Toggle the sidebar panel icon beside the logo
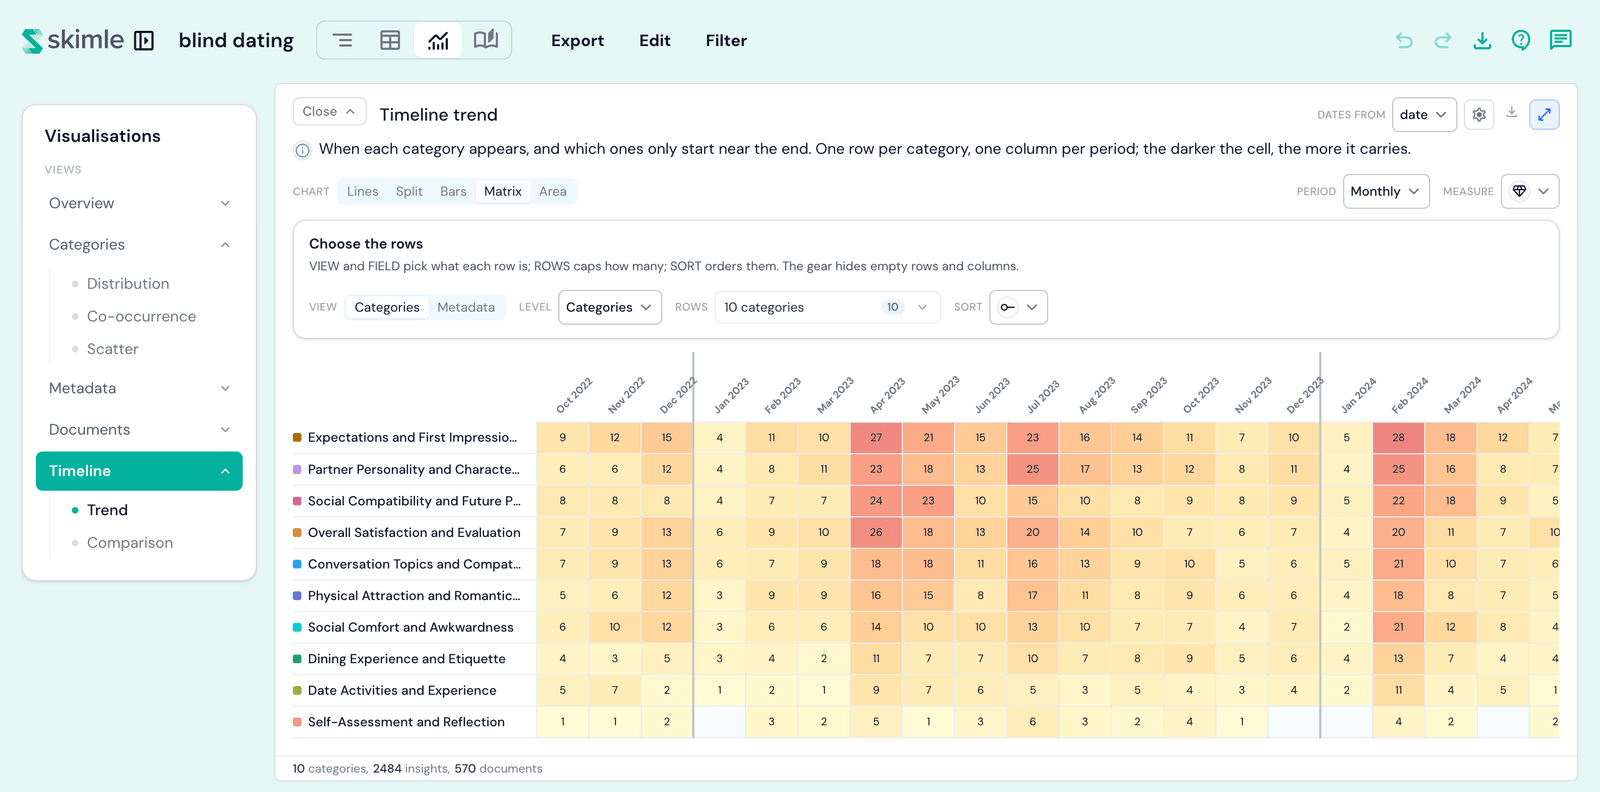The height and width of the screenshot is (792, 1600). (x=144, y=41)
